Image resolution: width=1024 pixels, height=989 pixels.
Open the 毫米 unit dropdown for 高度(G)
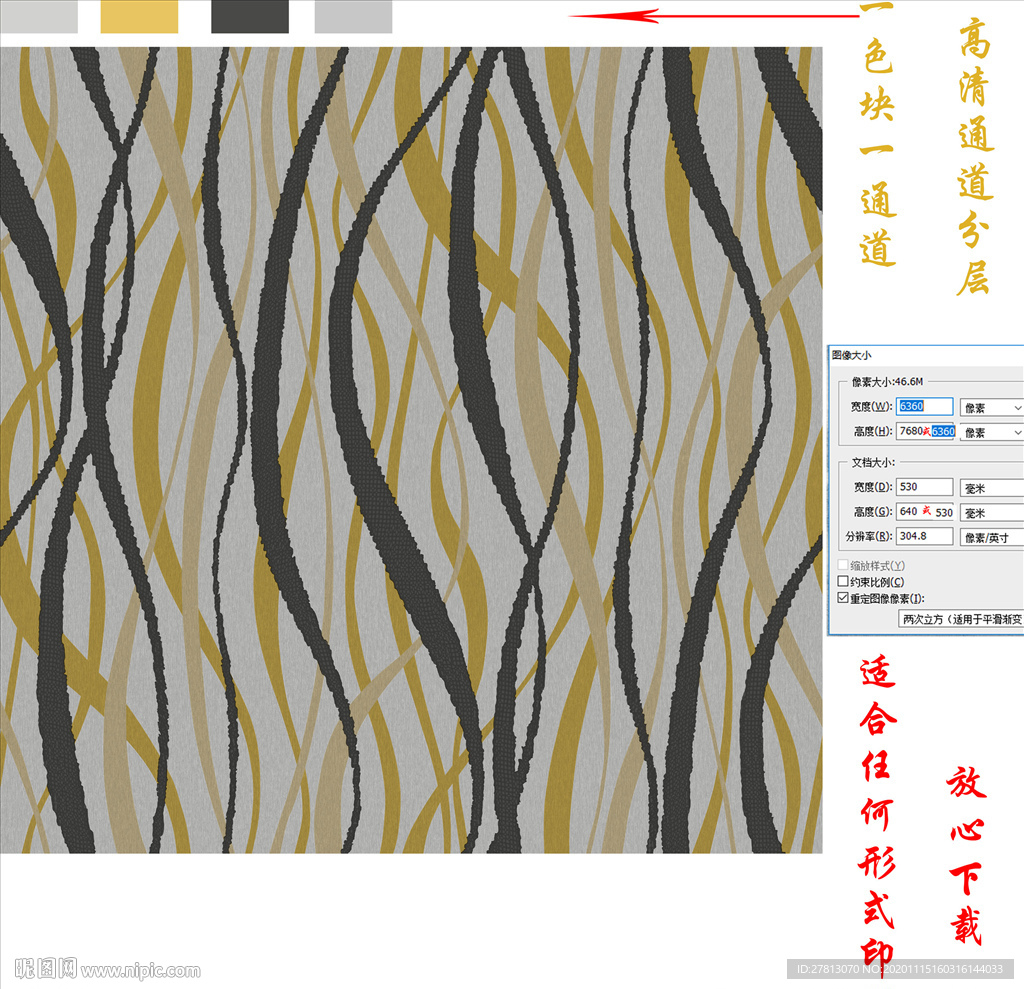pyautogui.click(x=991, y=513)
